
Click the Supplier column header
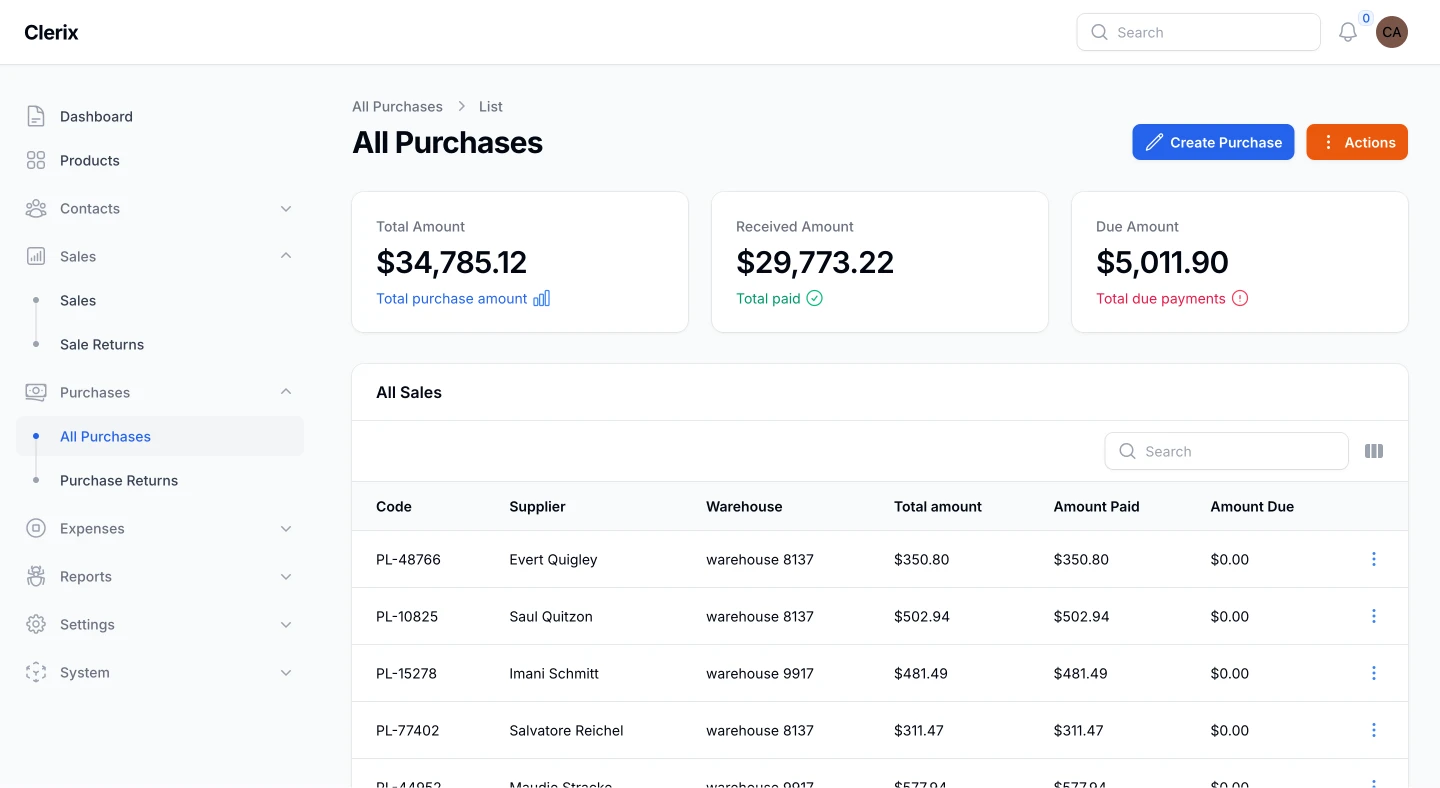pos(537,506)
